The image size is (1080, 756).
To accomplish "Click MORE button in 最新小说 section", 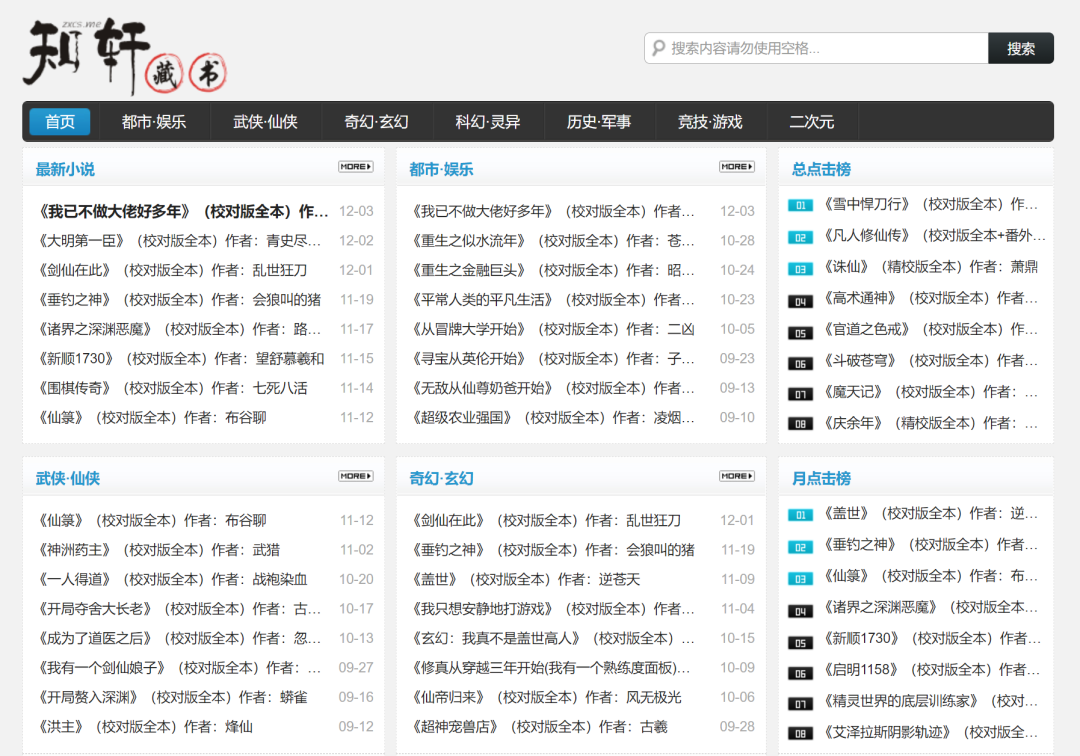I will click(x=355, y=167).
